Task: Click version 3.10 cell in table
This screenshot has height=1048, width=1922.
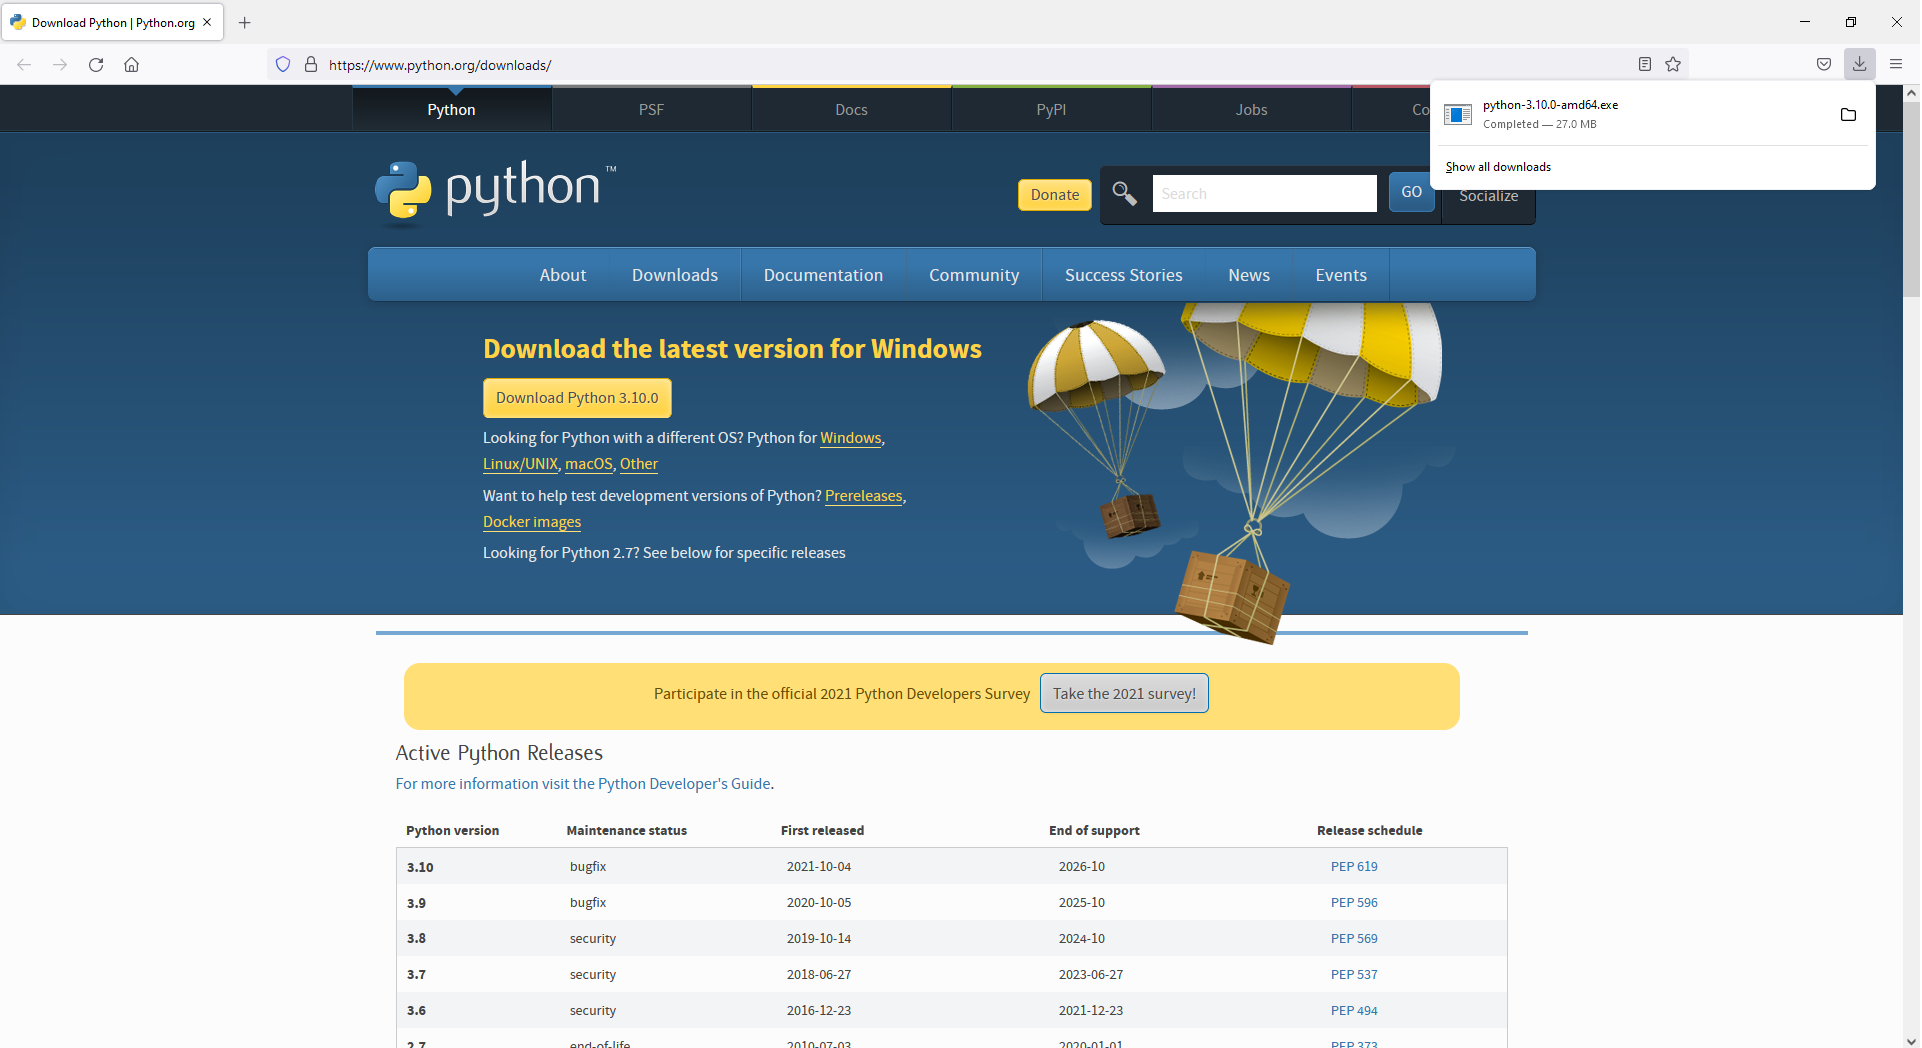Action: [420, 867]
